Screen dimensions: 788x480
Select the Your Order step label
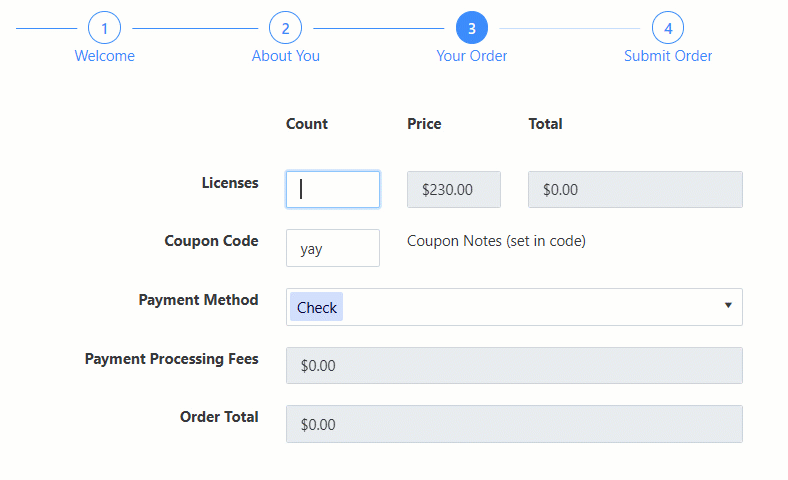click(472, 56)
